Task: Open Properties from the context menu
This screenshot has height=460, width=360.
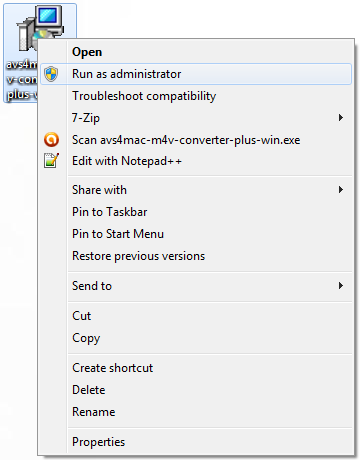Action: pyautogui.click(x=196, y=442)
